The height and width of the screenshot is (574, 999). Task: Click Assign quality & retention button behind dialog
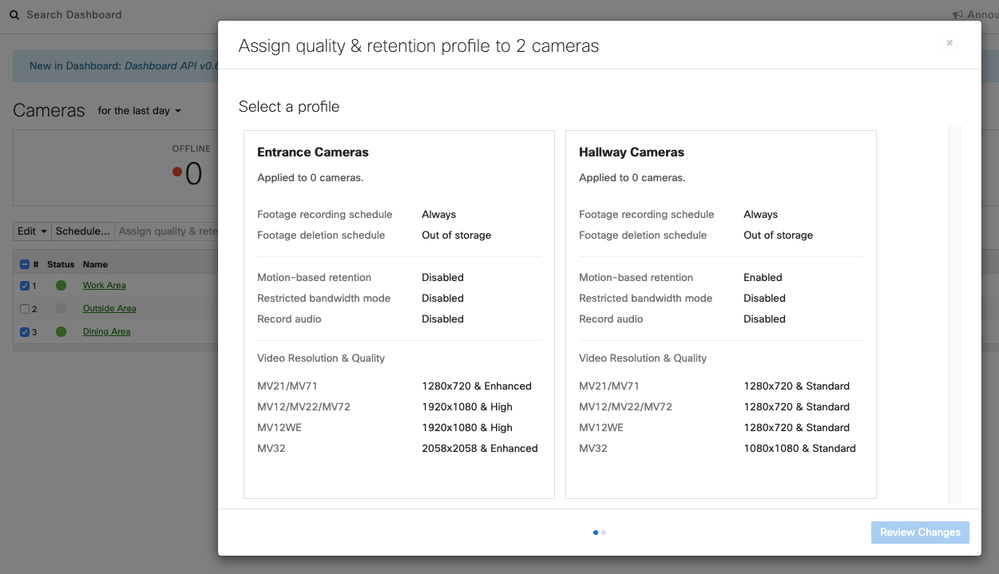(x=167, y=231)
